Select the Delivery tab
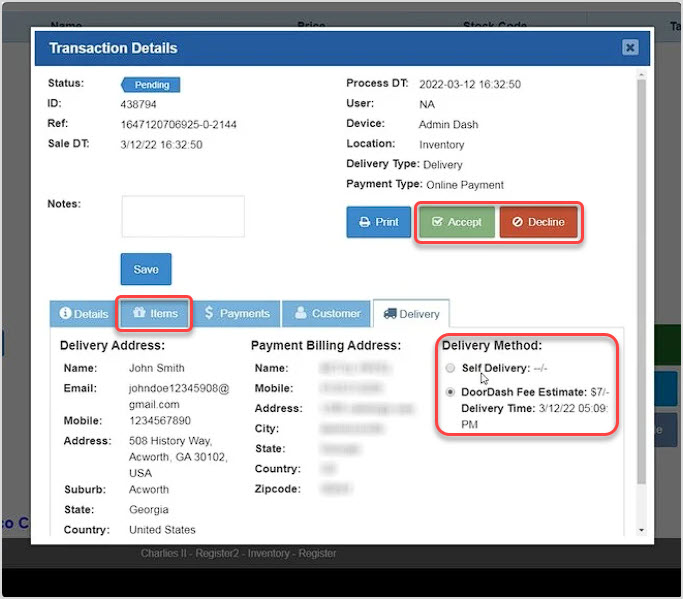 click(411, 314)
